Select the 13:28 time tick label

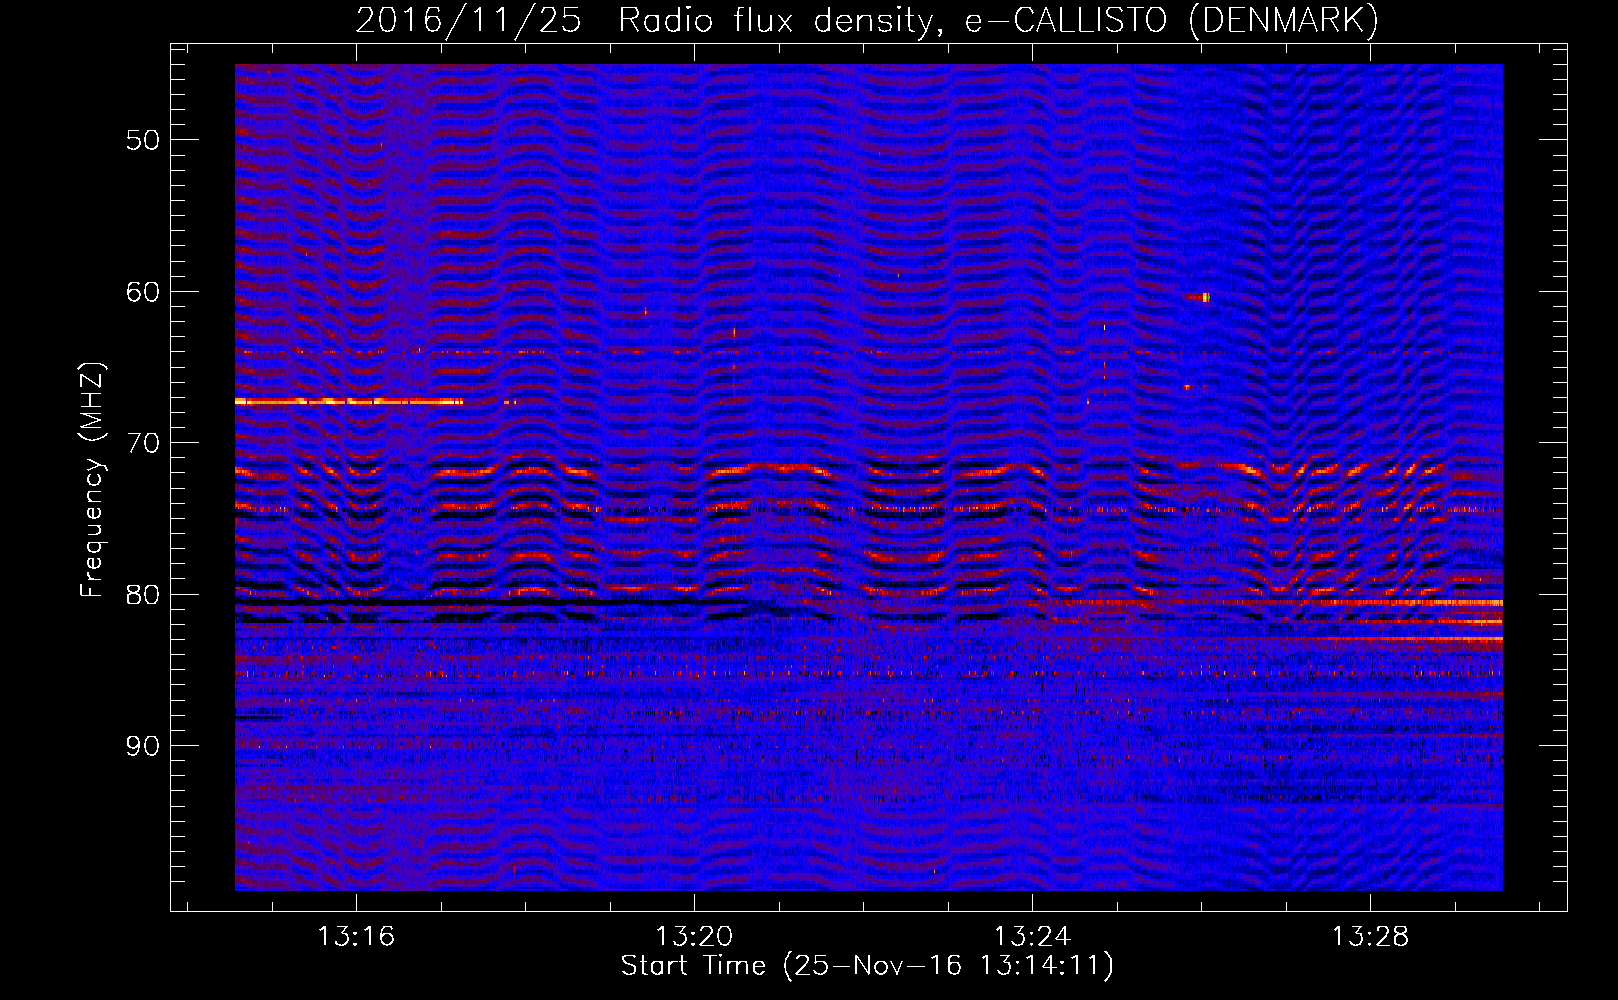[1370, 936]
